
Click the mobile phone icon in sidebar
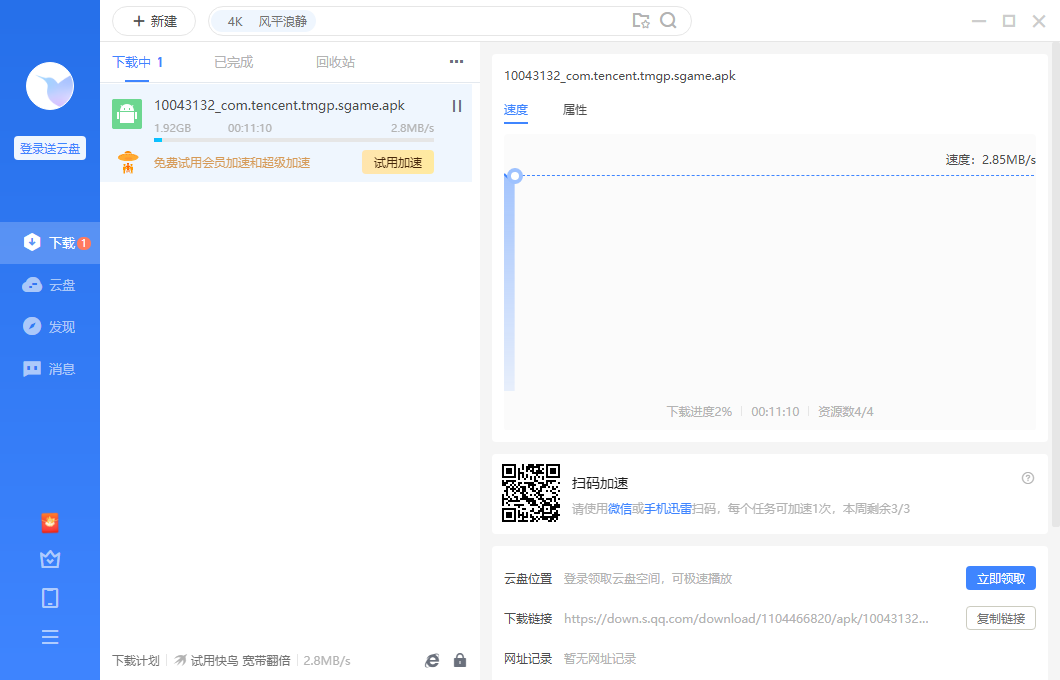[50, 598]
